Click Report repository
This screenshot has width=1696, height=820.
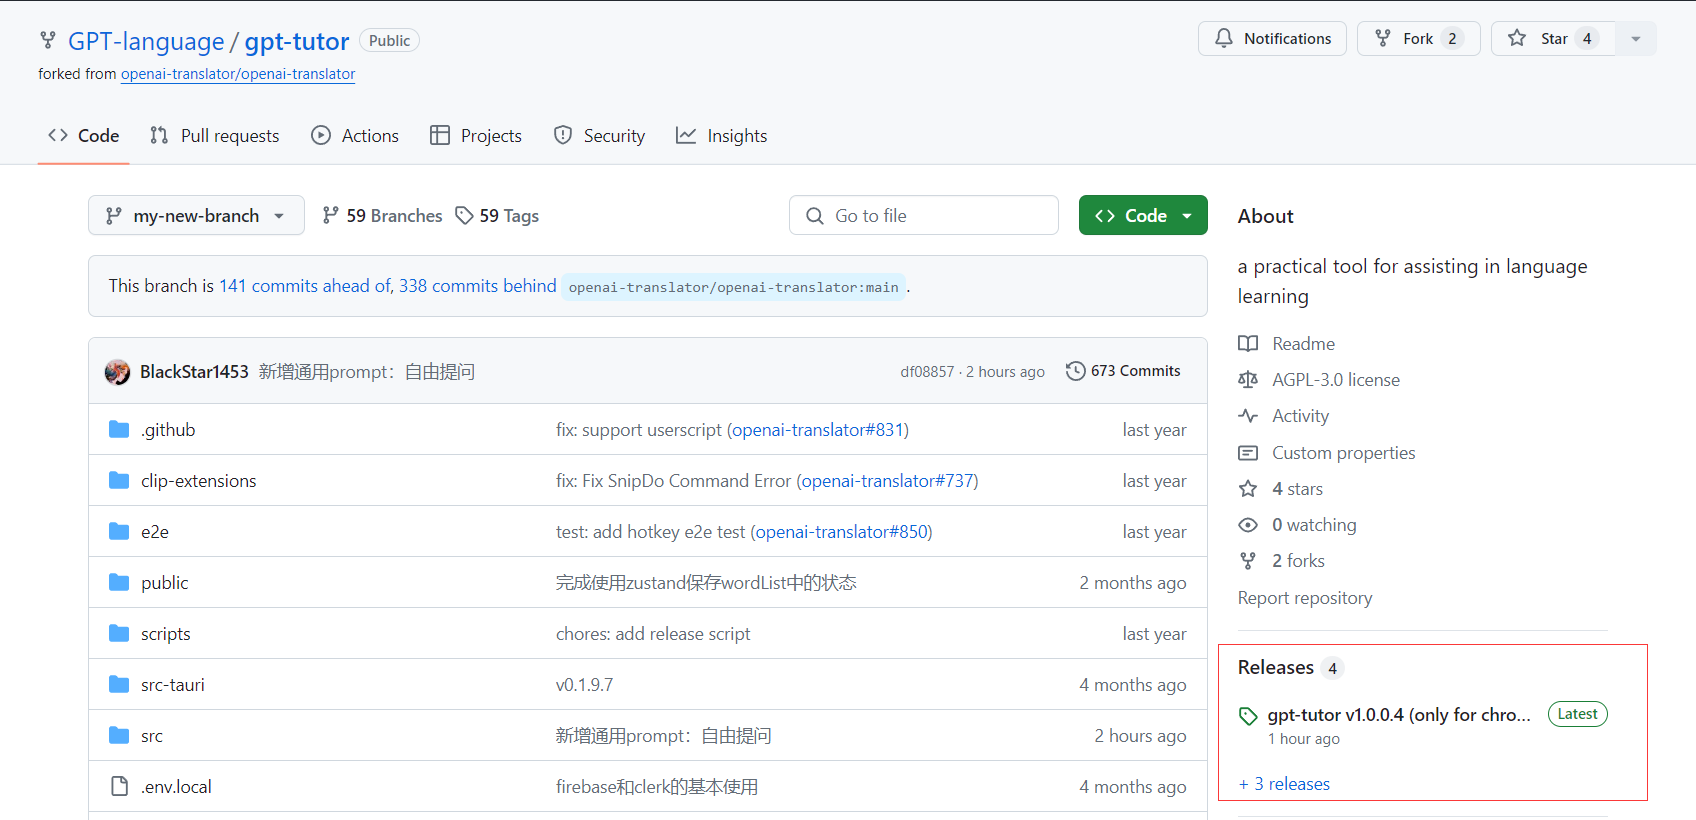click(1305, 598)
